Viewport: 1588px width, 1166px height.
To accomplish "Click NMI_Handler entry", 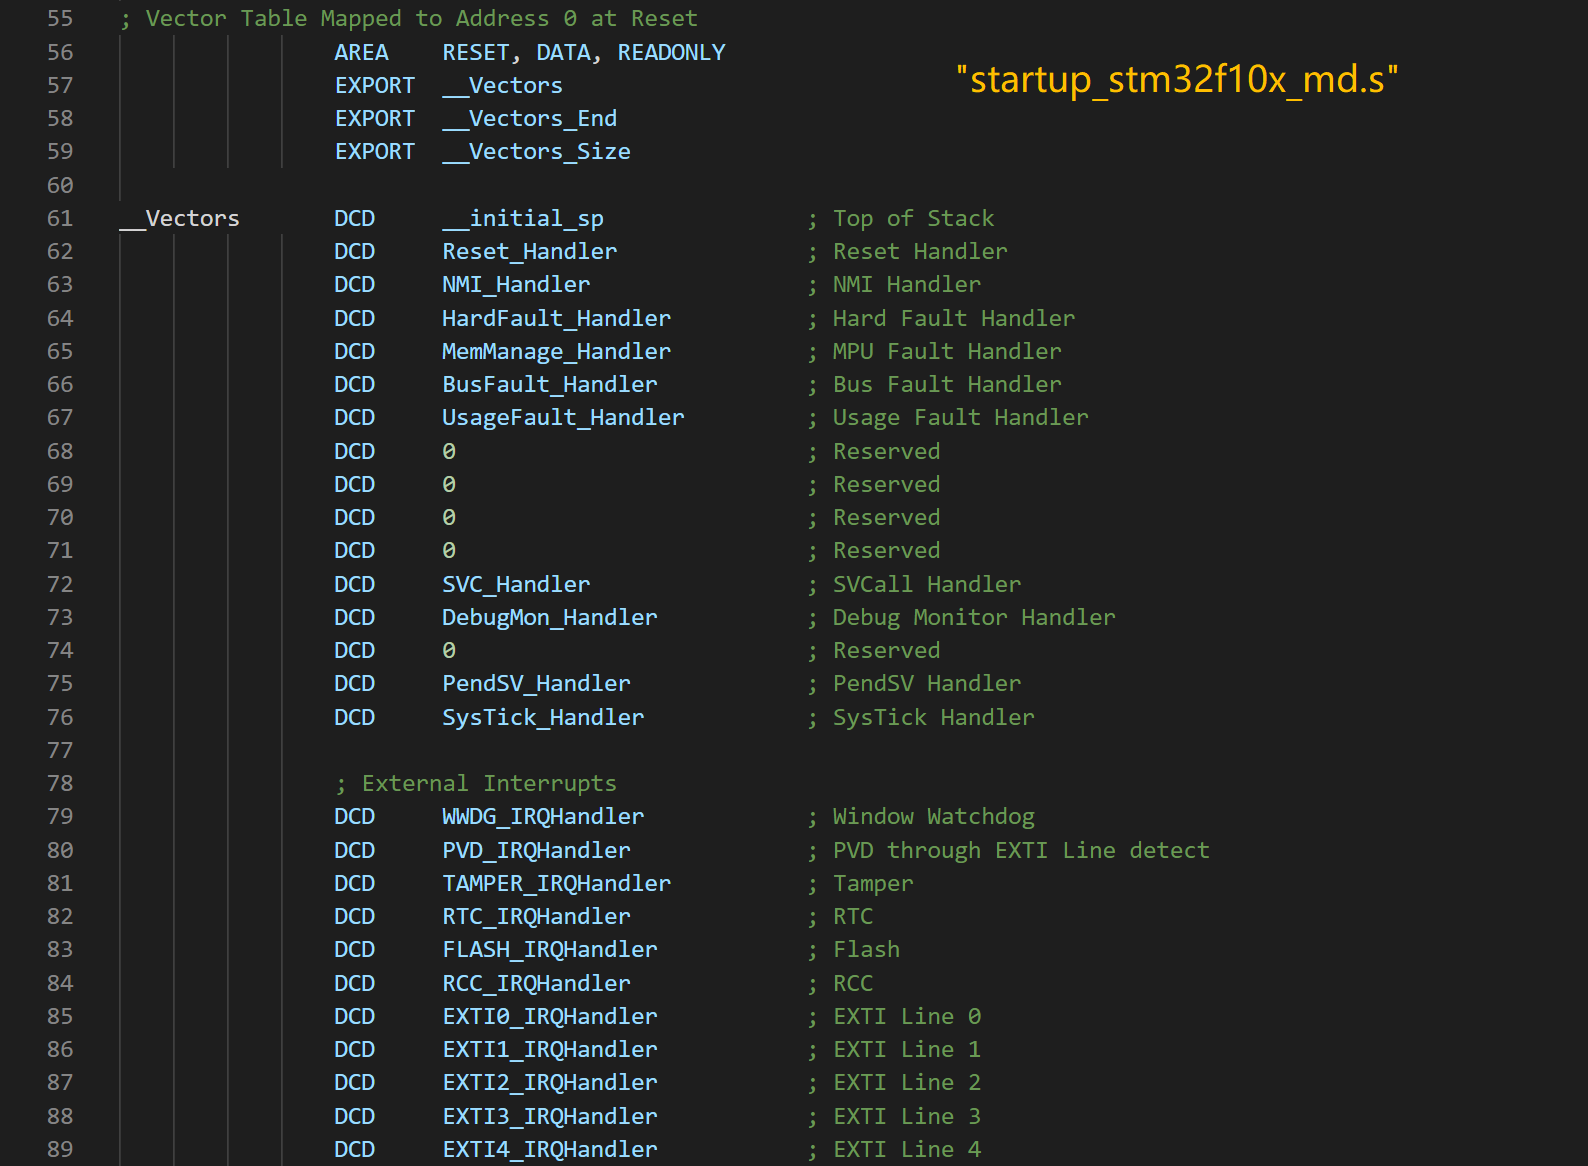I will click(x=516, y=285).
